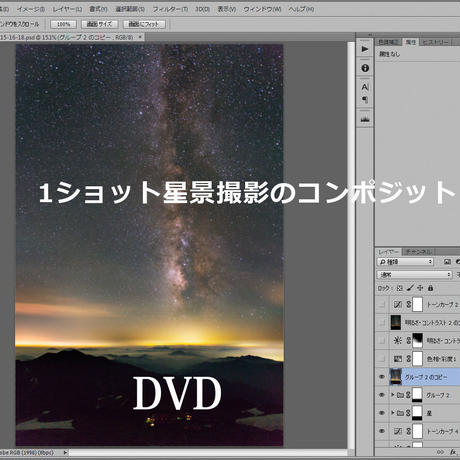
Task: Click the folder icon of グループ 2
Action: pyautogui.click(x=400, y=395)
